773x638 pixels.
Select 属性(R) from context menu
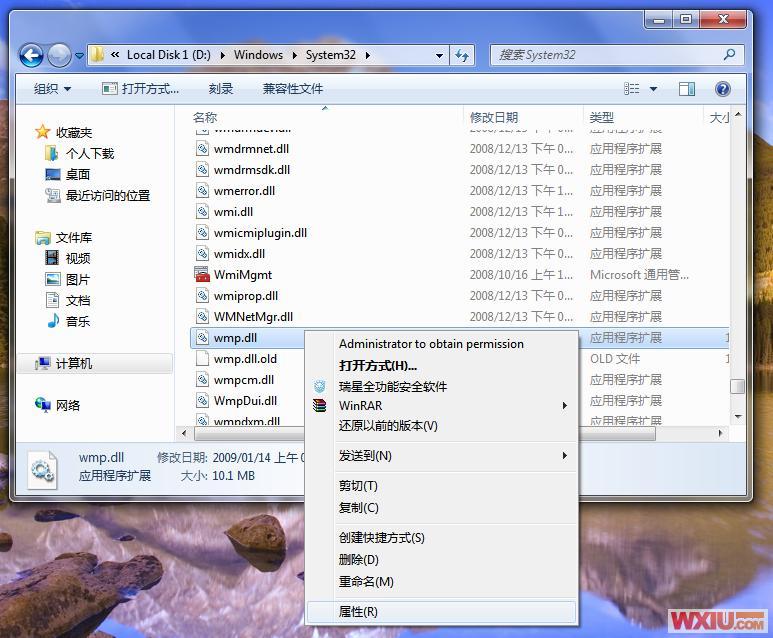tap(358, 612)
